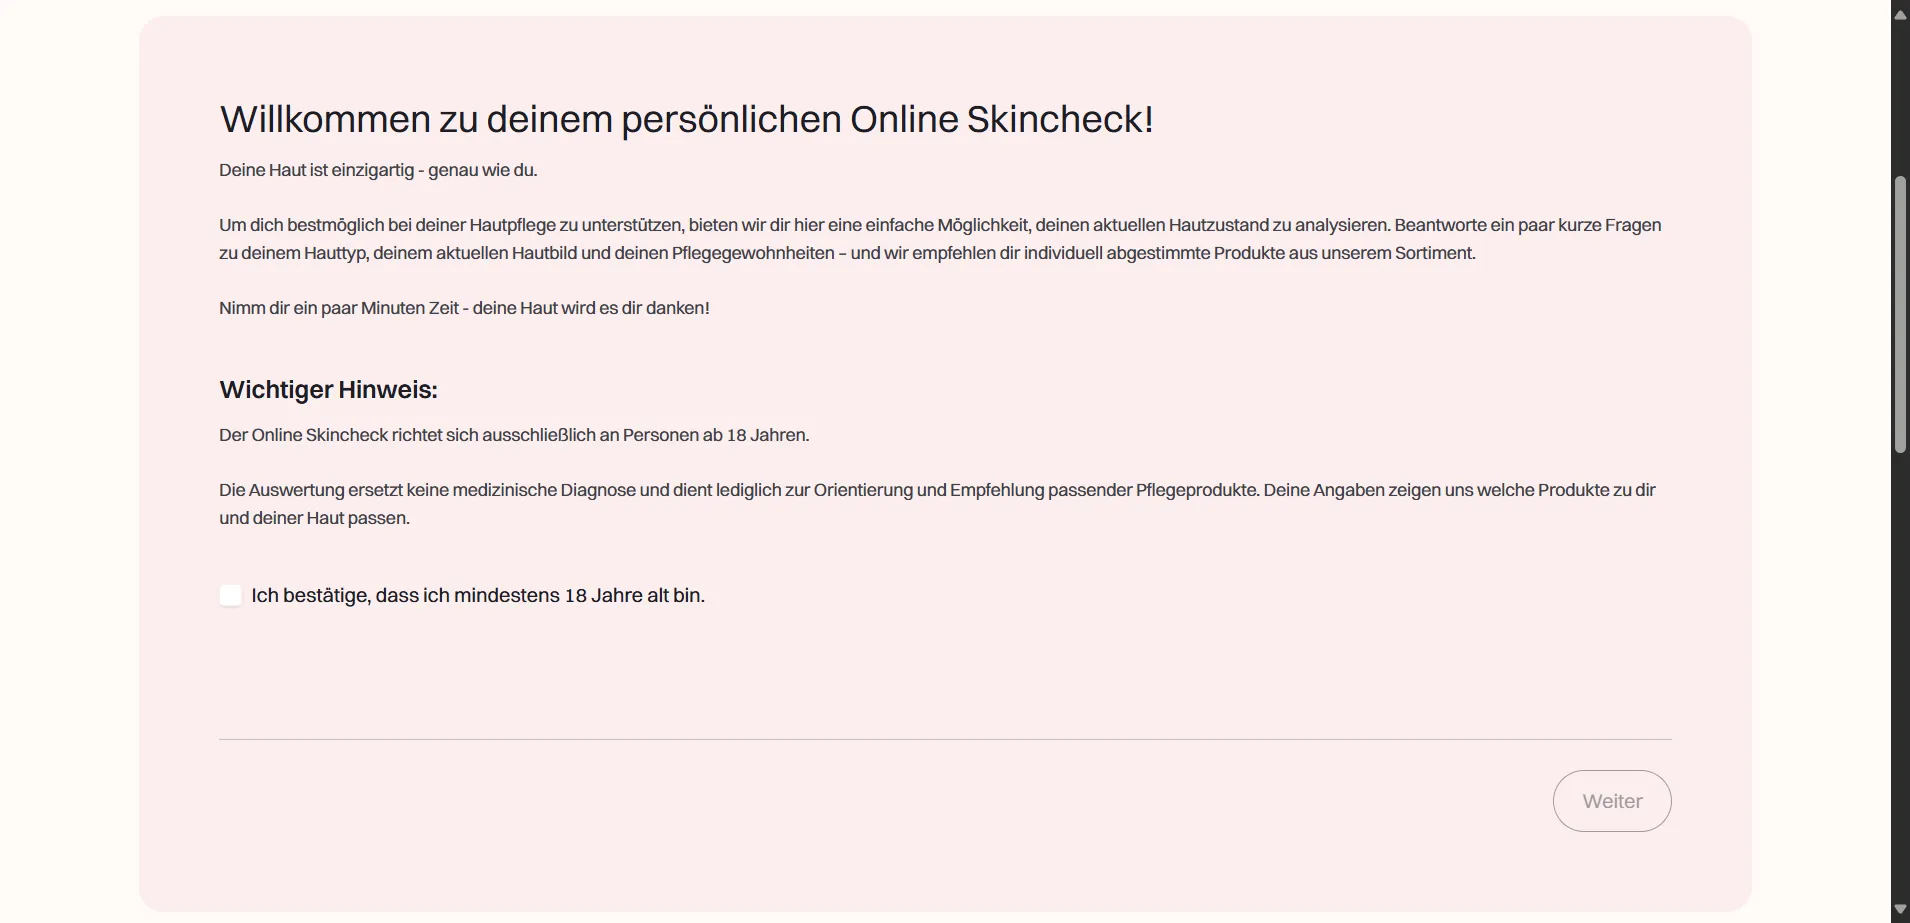Click the text line 'und deiner Haut passen.'
This screenshot has height=923, width=1910.
(314, 518)
